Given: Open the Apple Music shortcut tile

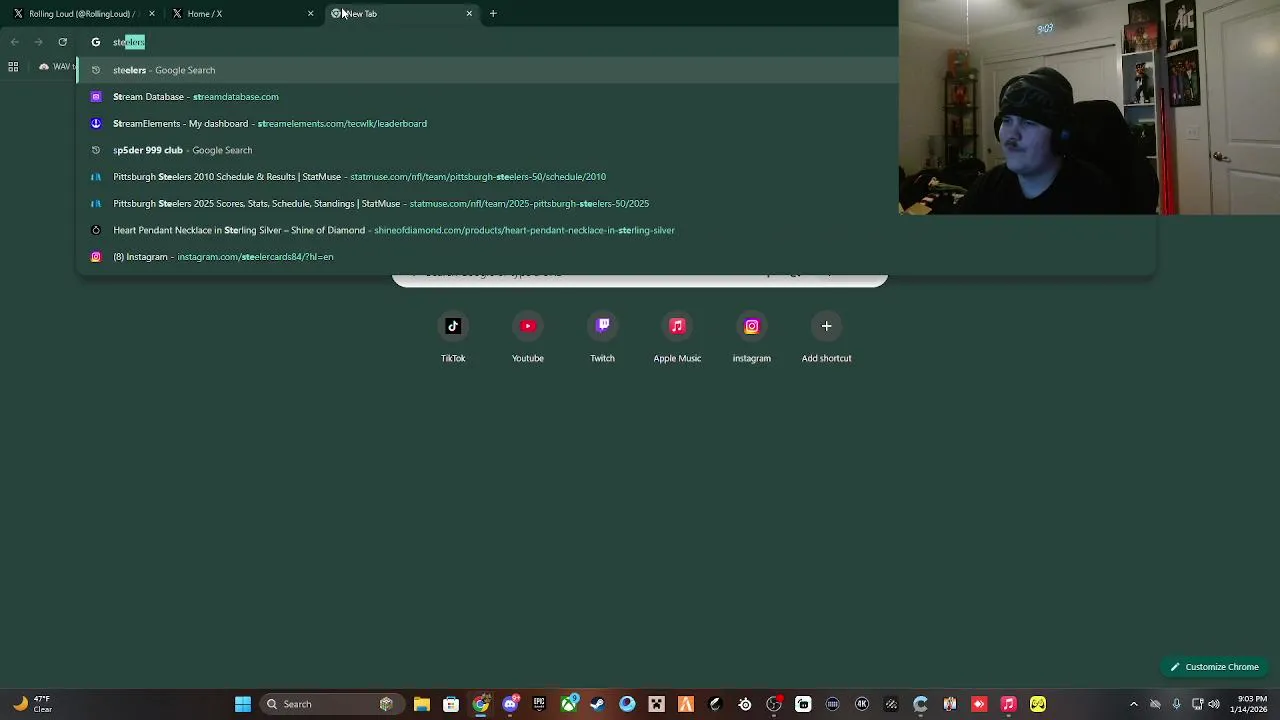Looking at the screenshot, I should (x=677, y=338).
